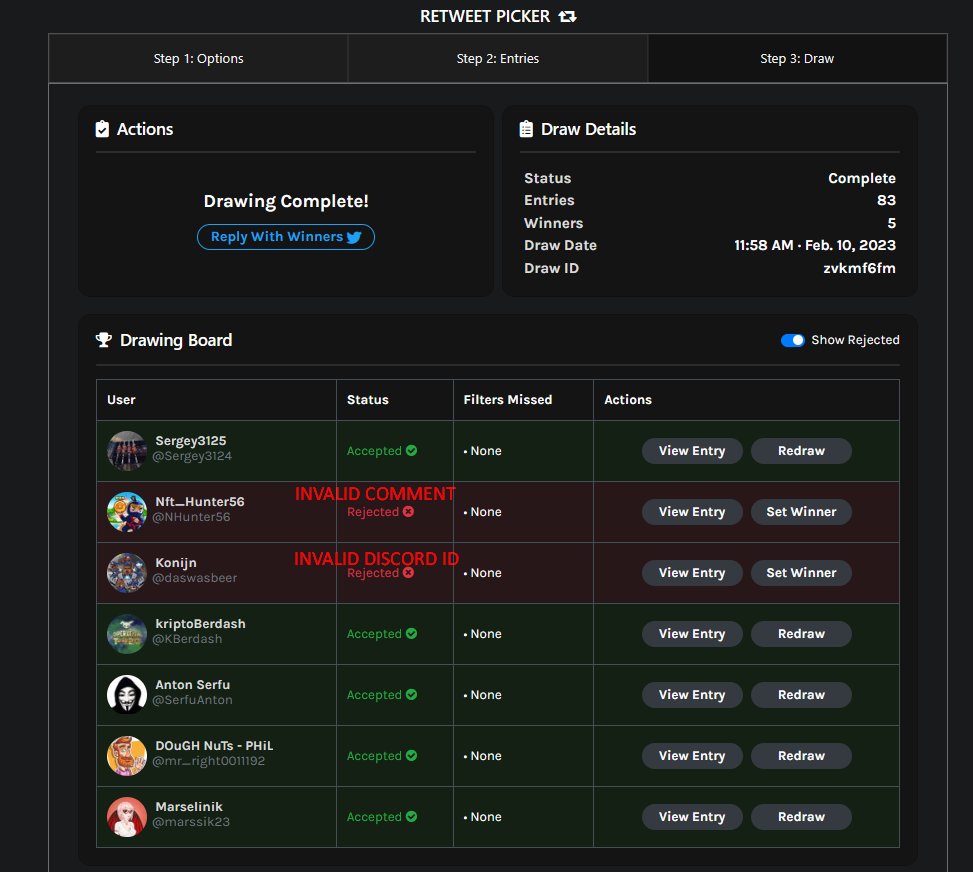Click View Entry for Anton Serfu

coord(691,694)
